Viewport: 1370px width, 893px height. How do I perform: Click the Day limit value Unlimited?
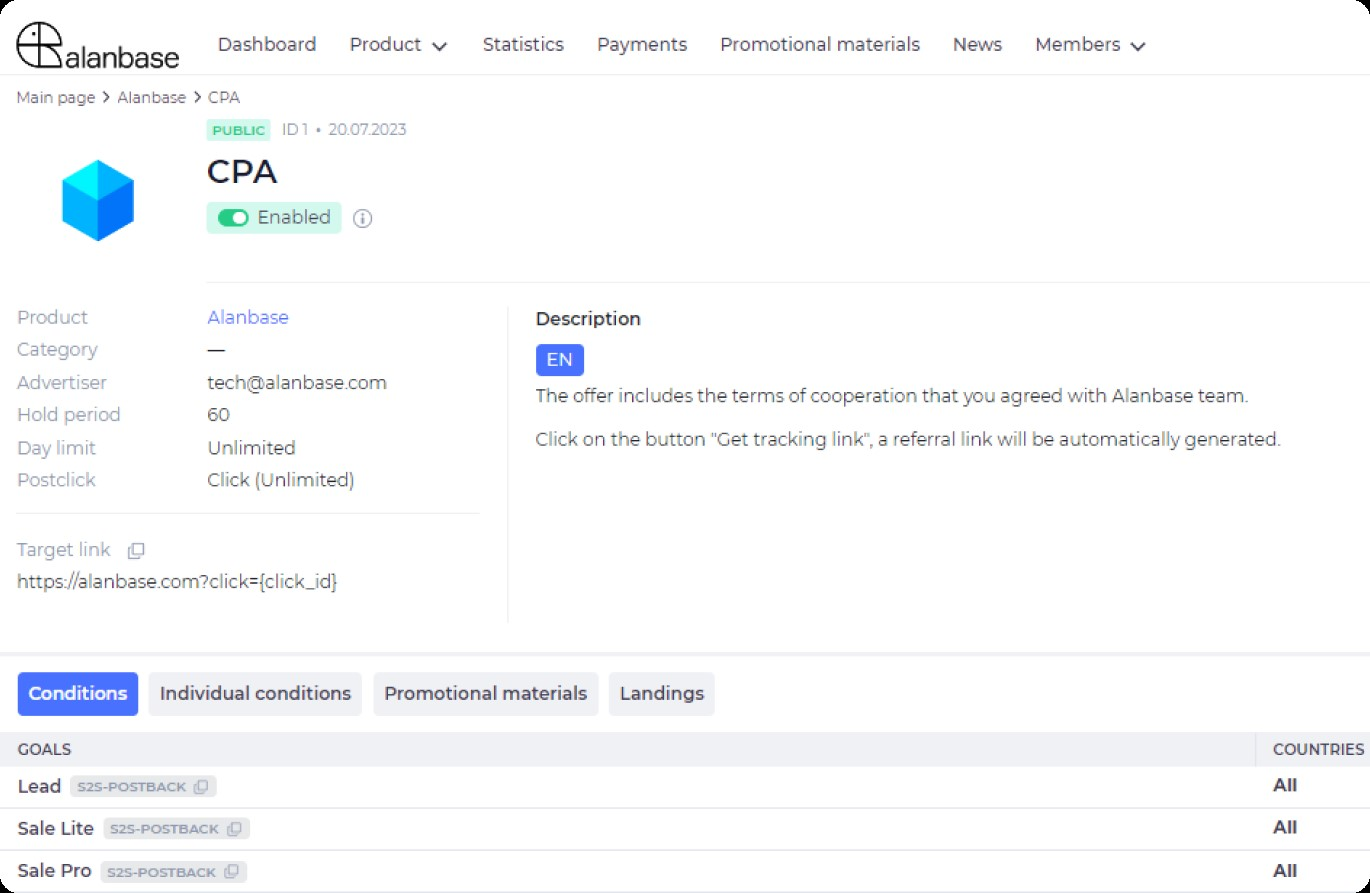tap(251, 448)
